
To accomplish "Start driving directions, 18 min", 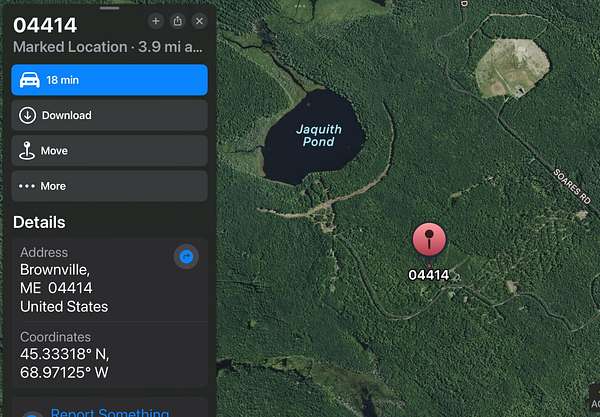I will pyautogui.click(x=109, y=80).
